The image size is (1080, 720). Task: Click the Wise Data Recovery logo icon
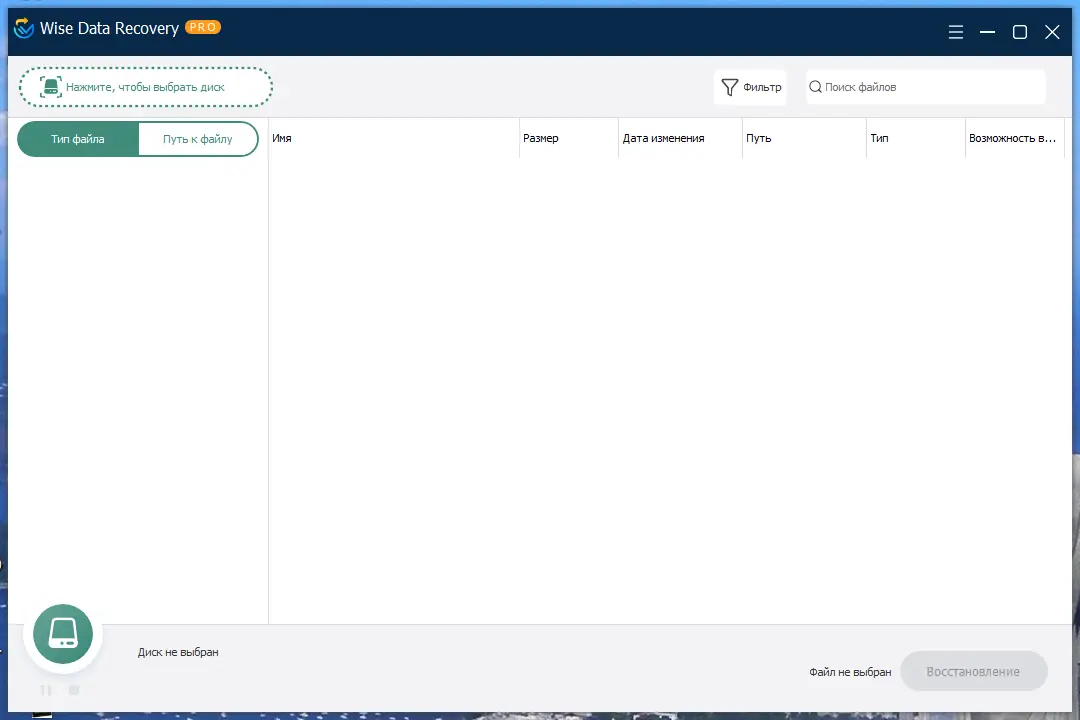[x=23, y=28]
